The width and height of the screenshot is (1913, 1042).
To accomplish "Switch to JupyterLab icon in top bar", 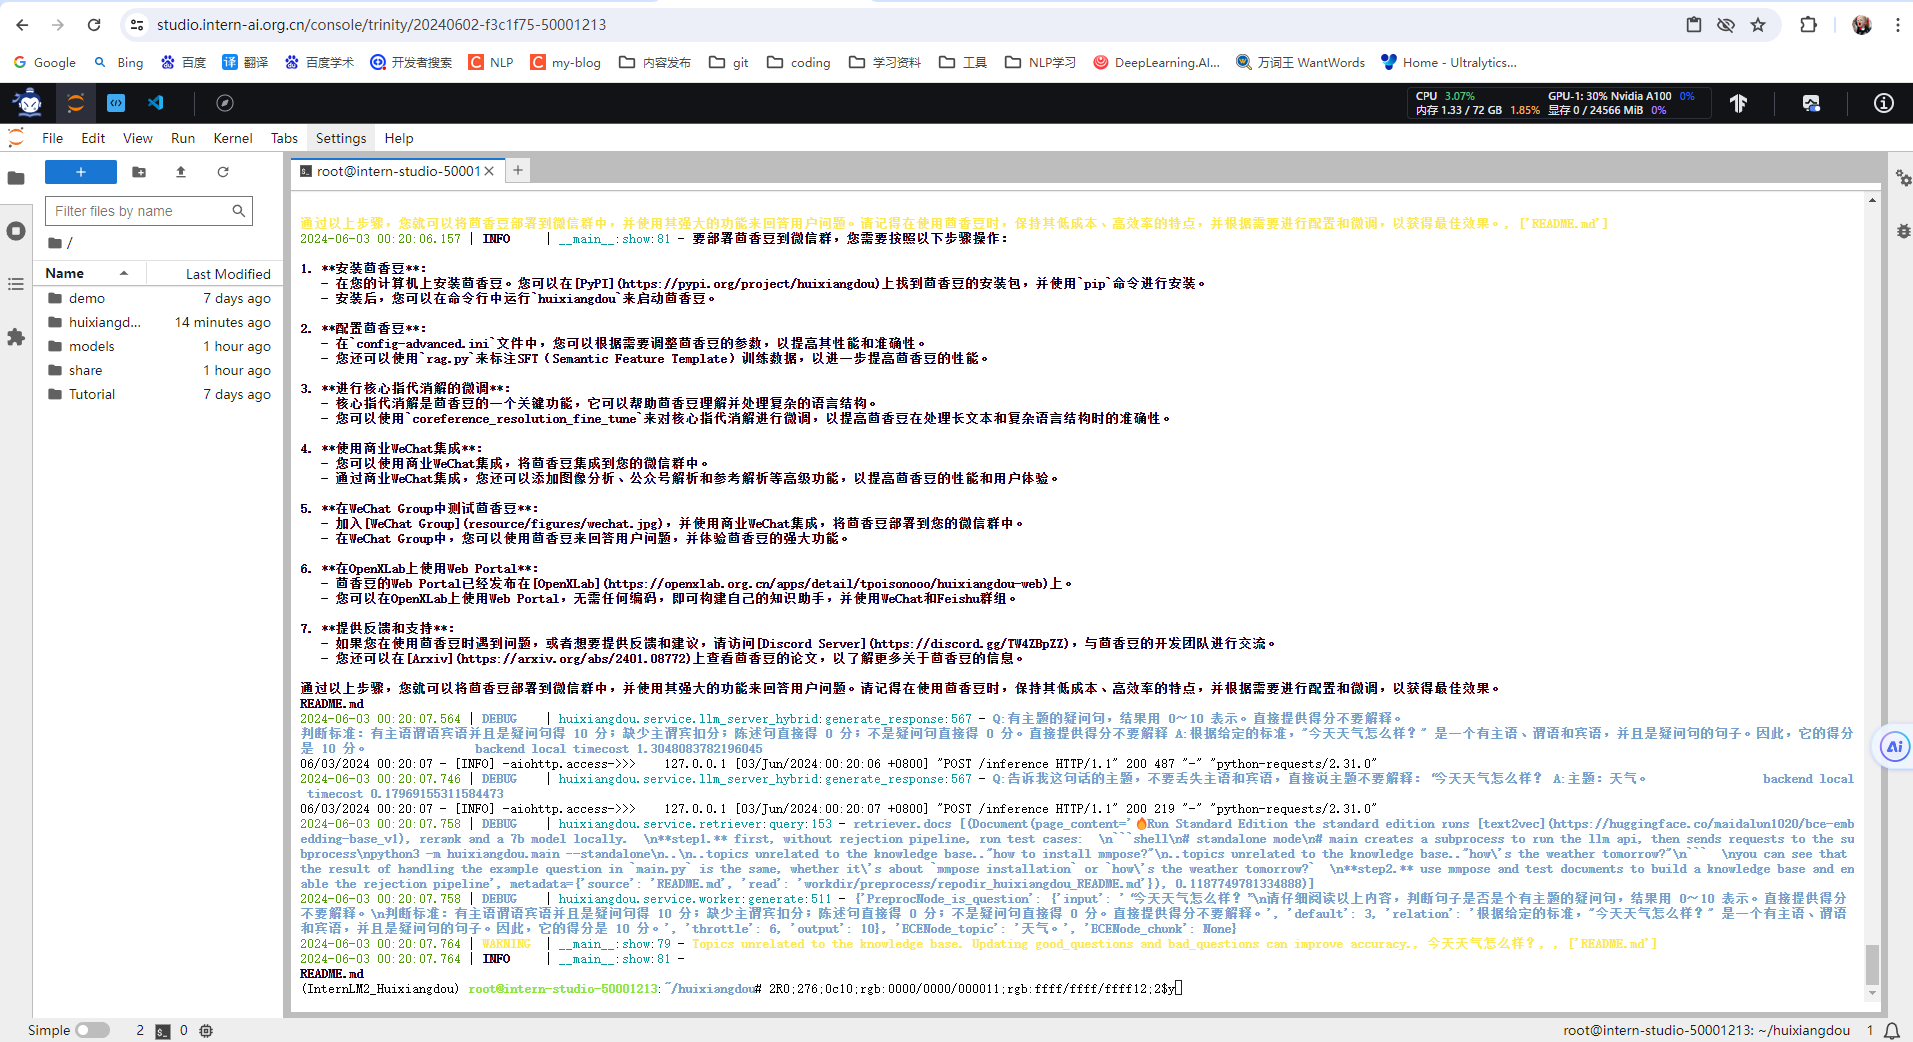I will click(75, 103).
